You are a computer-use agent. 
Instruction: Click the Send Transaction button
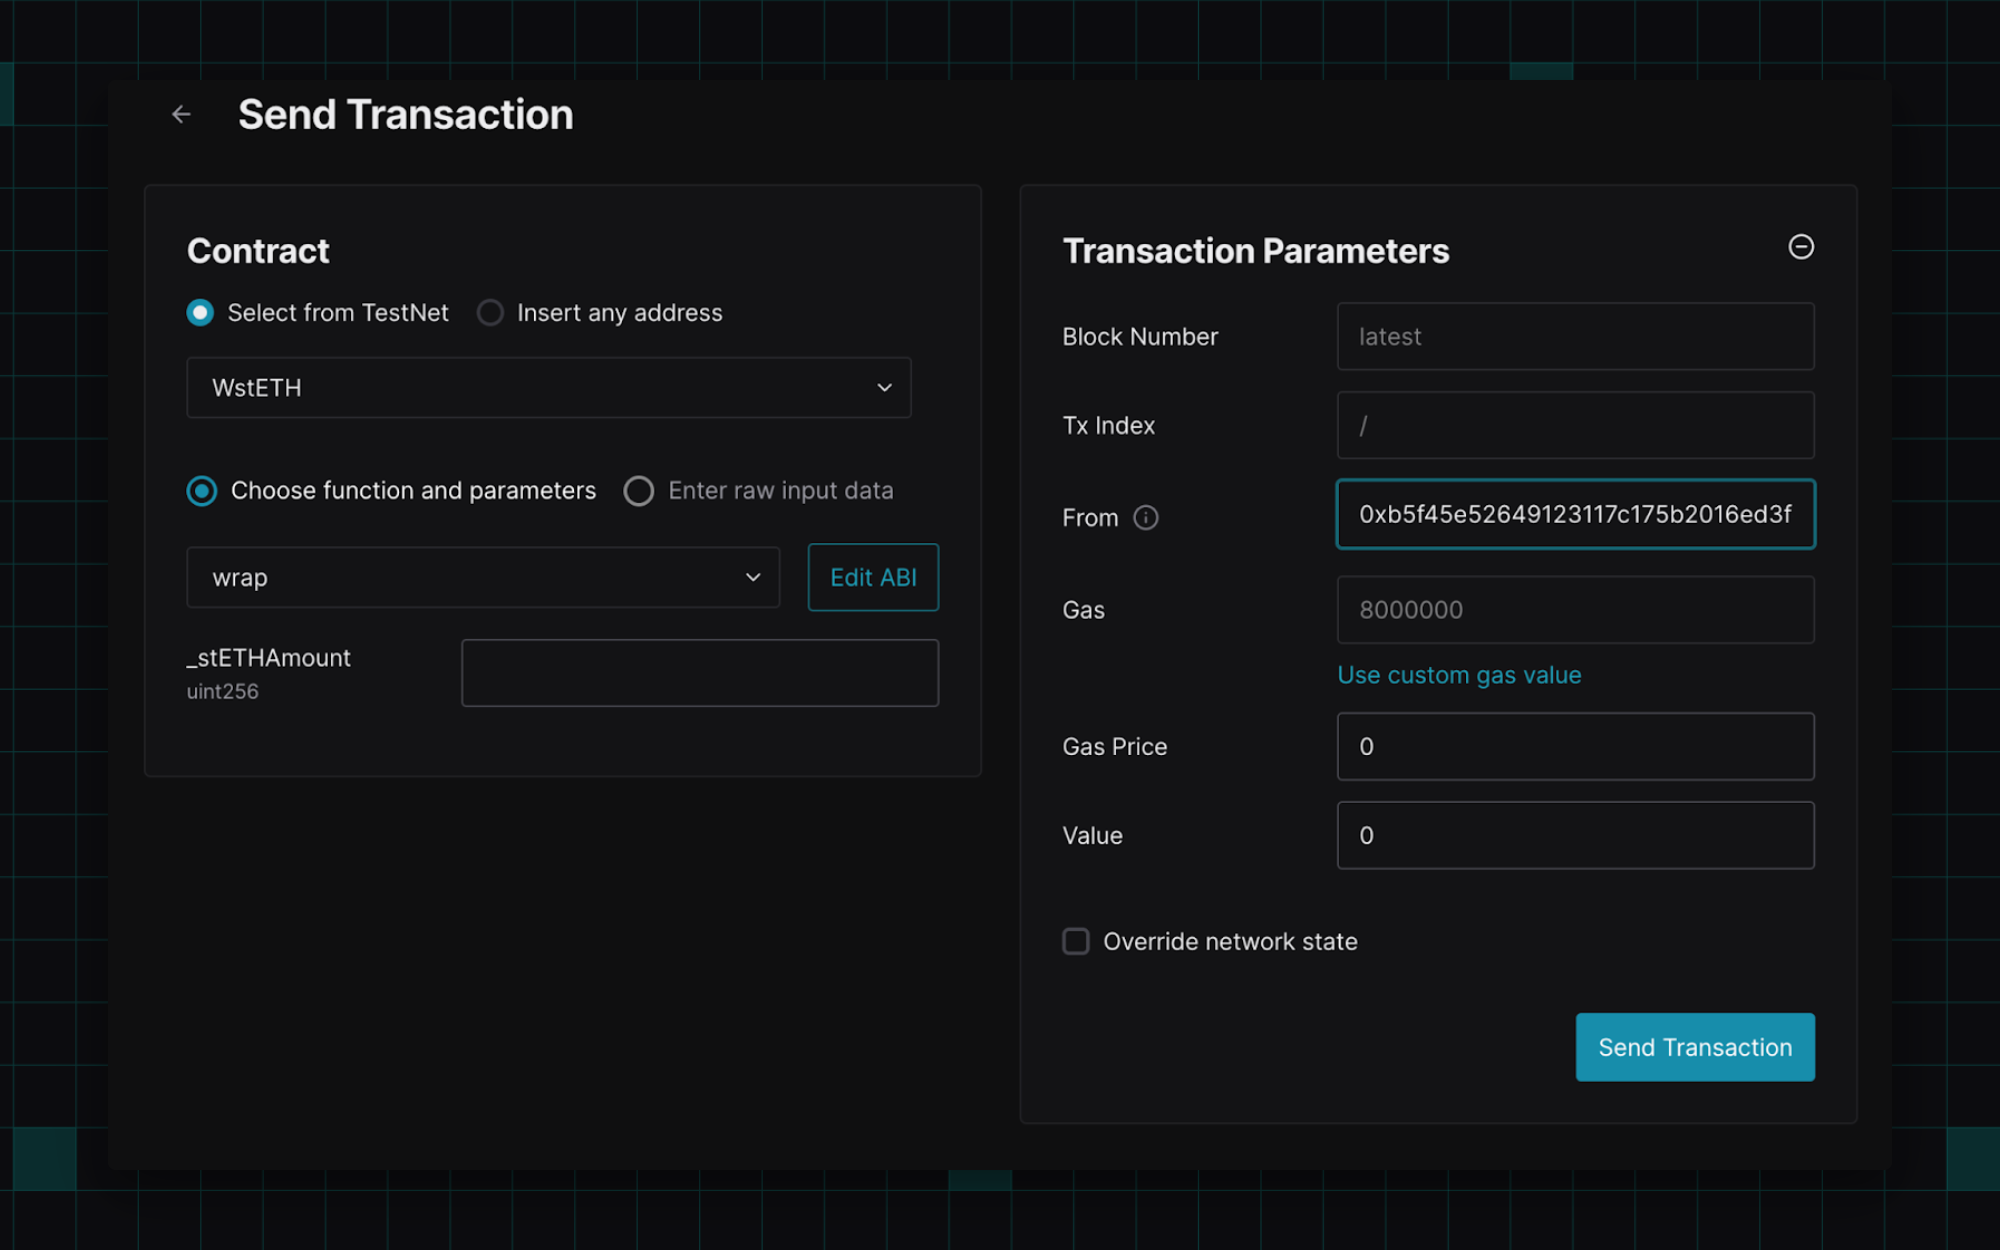[x=1694, y=1047]
